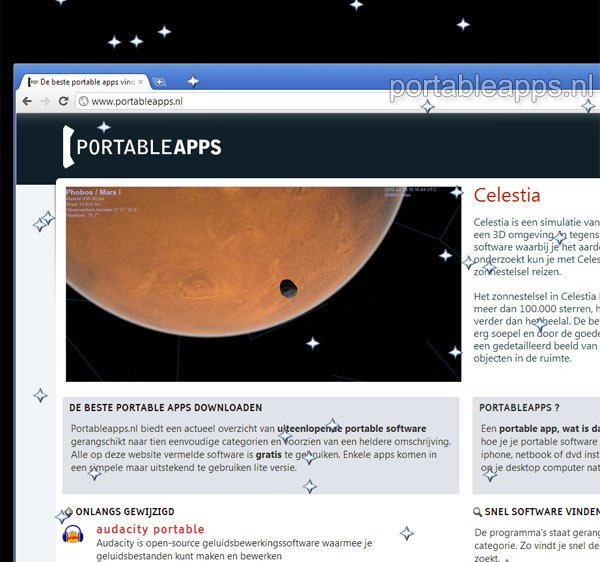The height and width of the screenshot is (562, 600).
Task: Open the Celestia heading link
Action: pos(506,195)
